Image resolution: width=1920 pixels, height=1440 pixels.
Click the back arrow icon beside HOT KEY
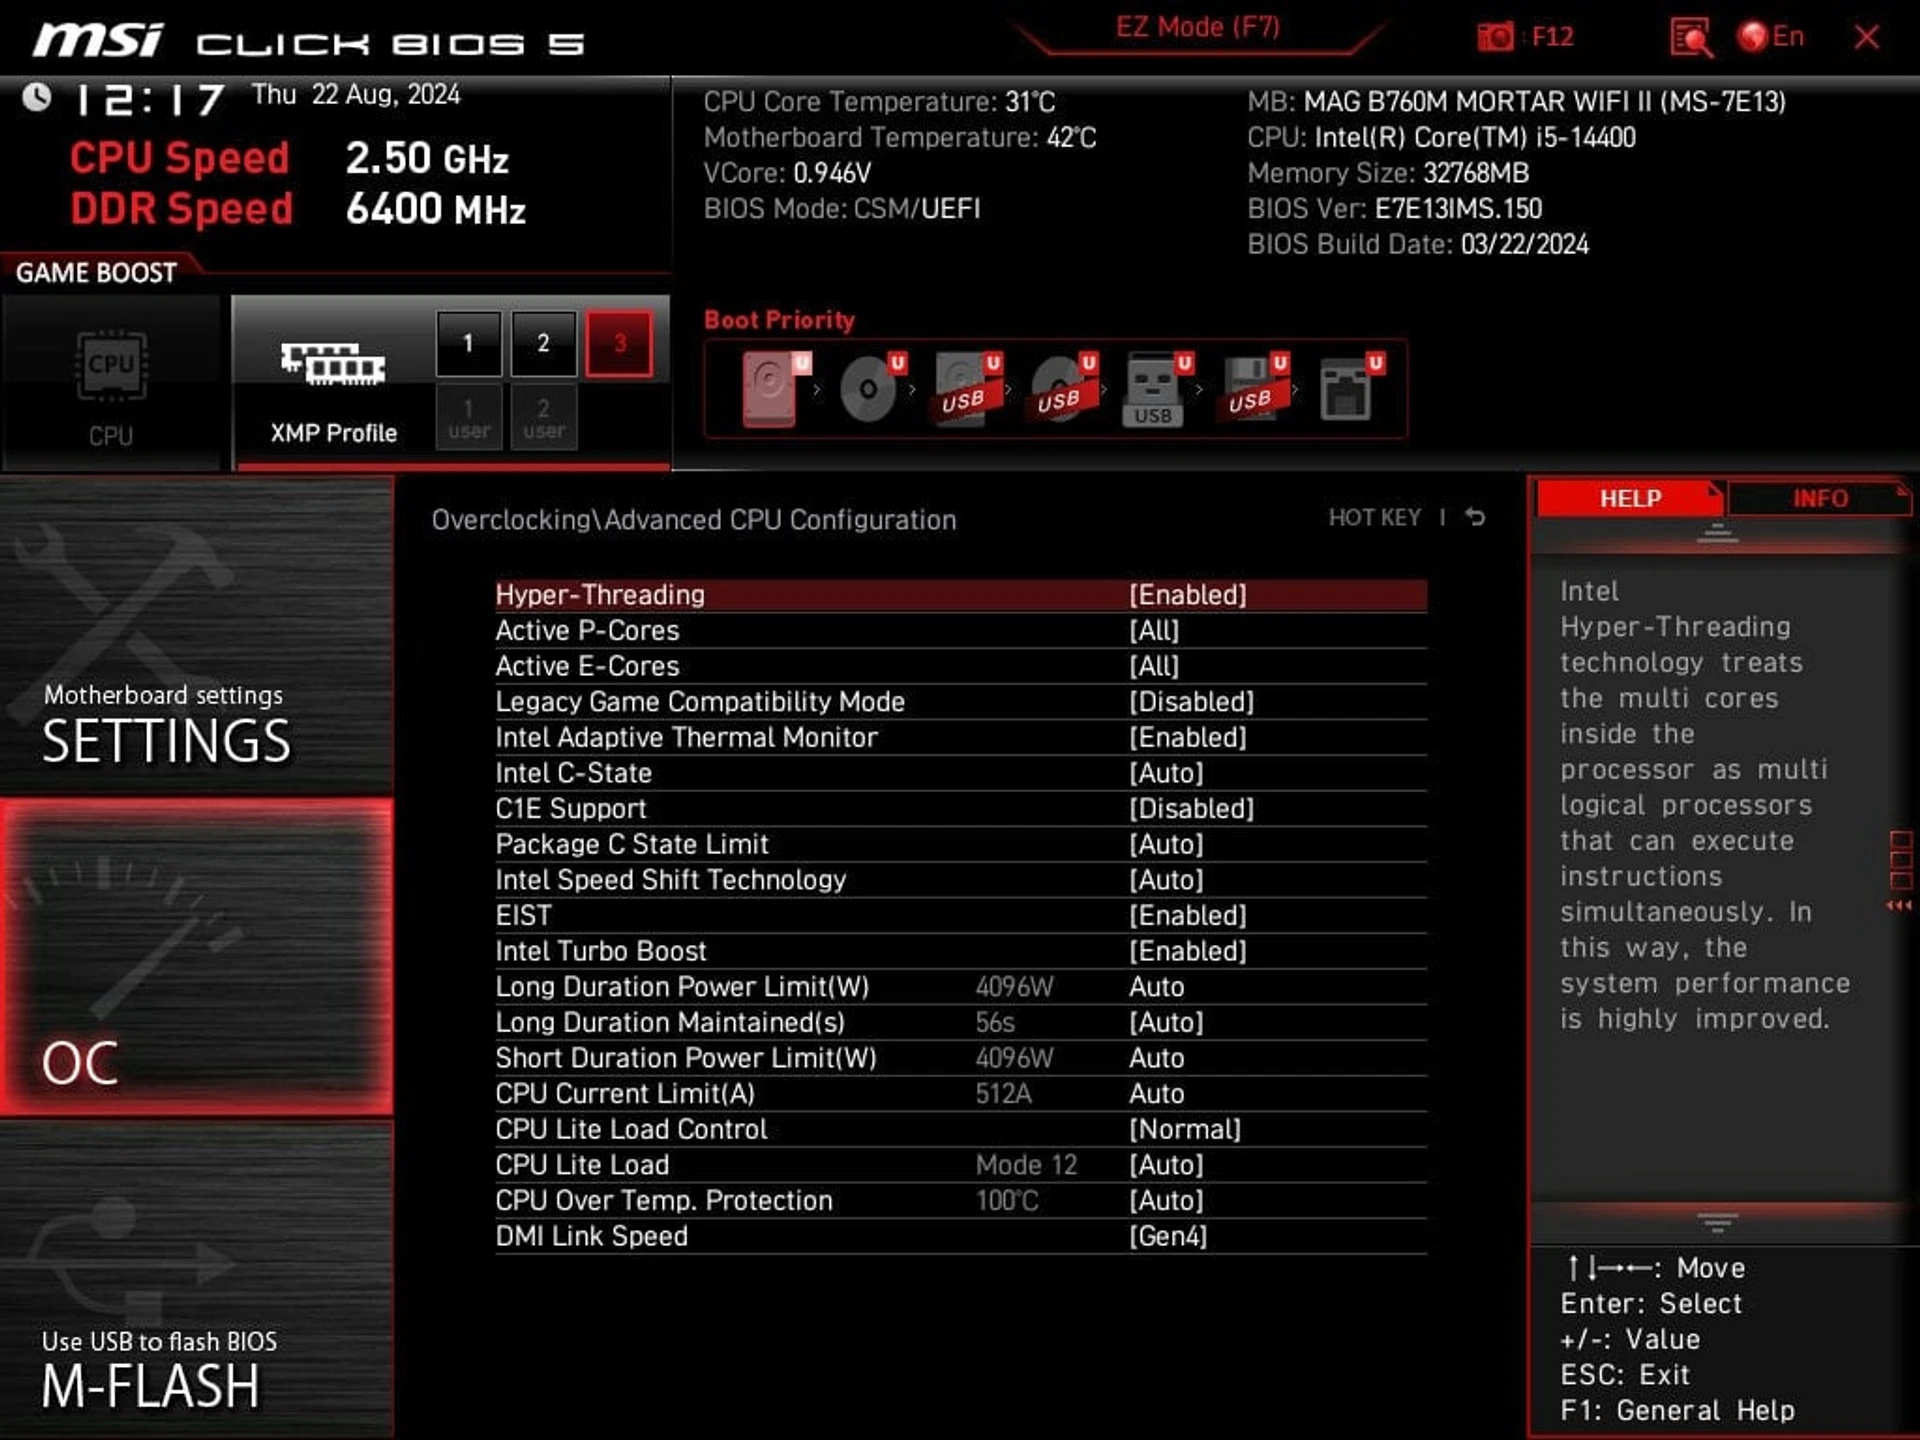[1475, 517]
